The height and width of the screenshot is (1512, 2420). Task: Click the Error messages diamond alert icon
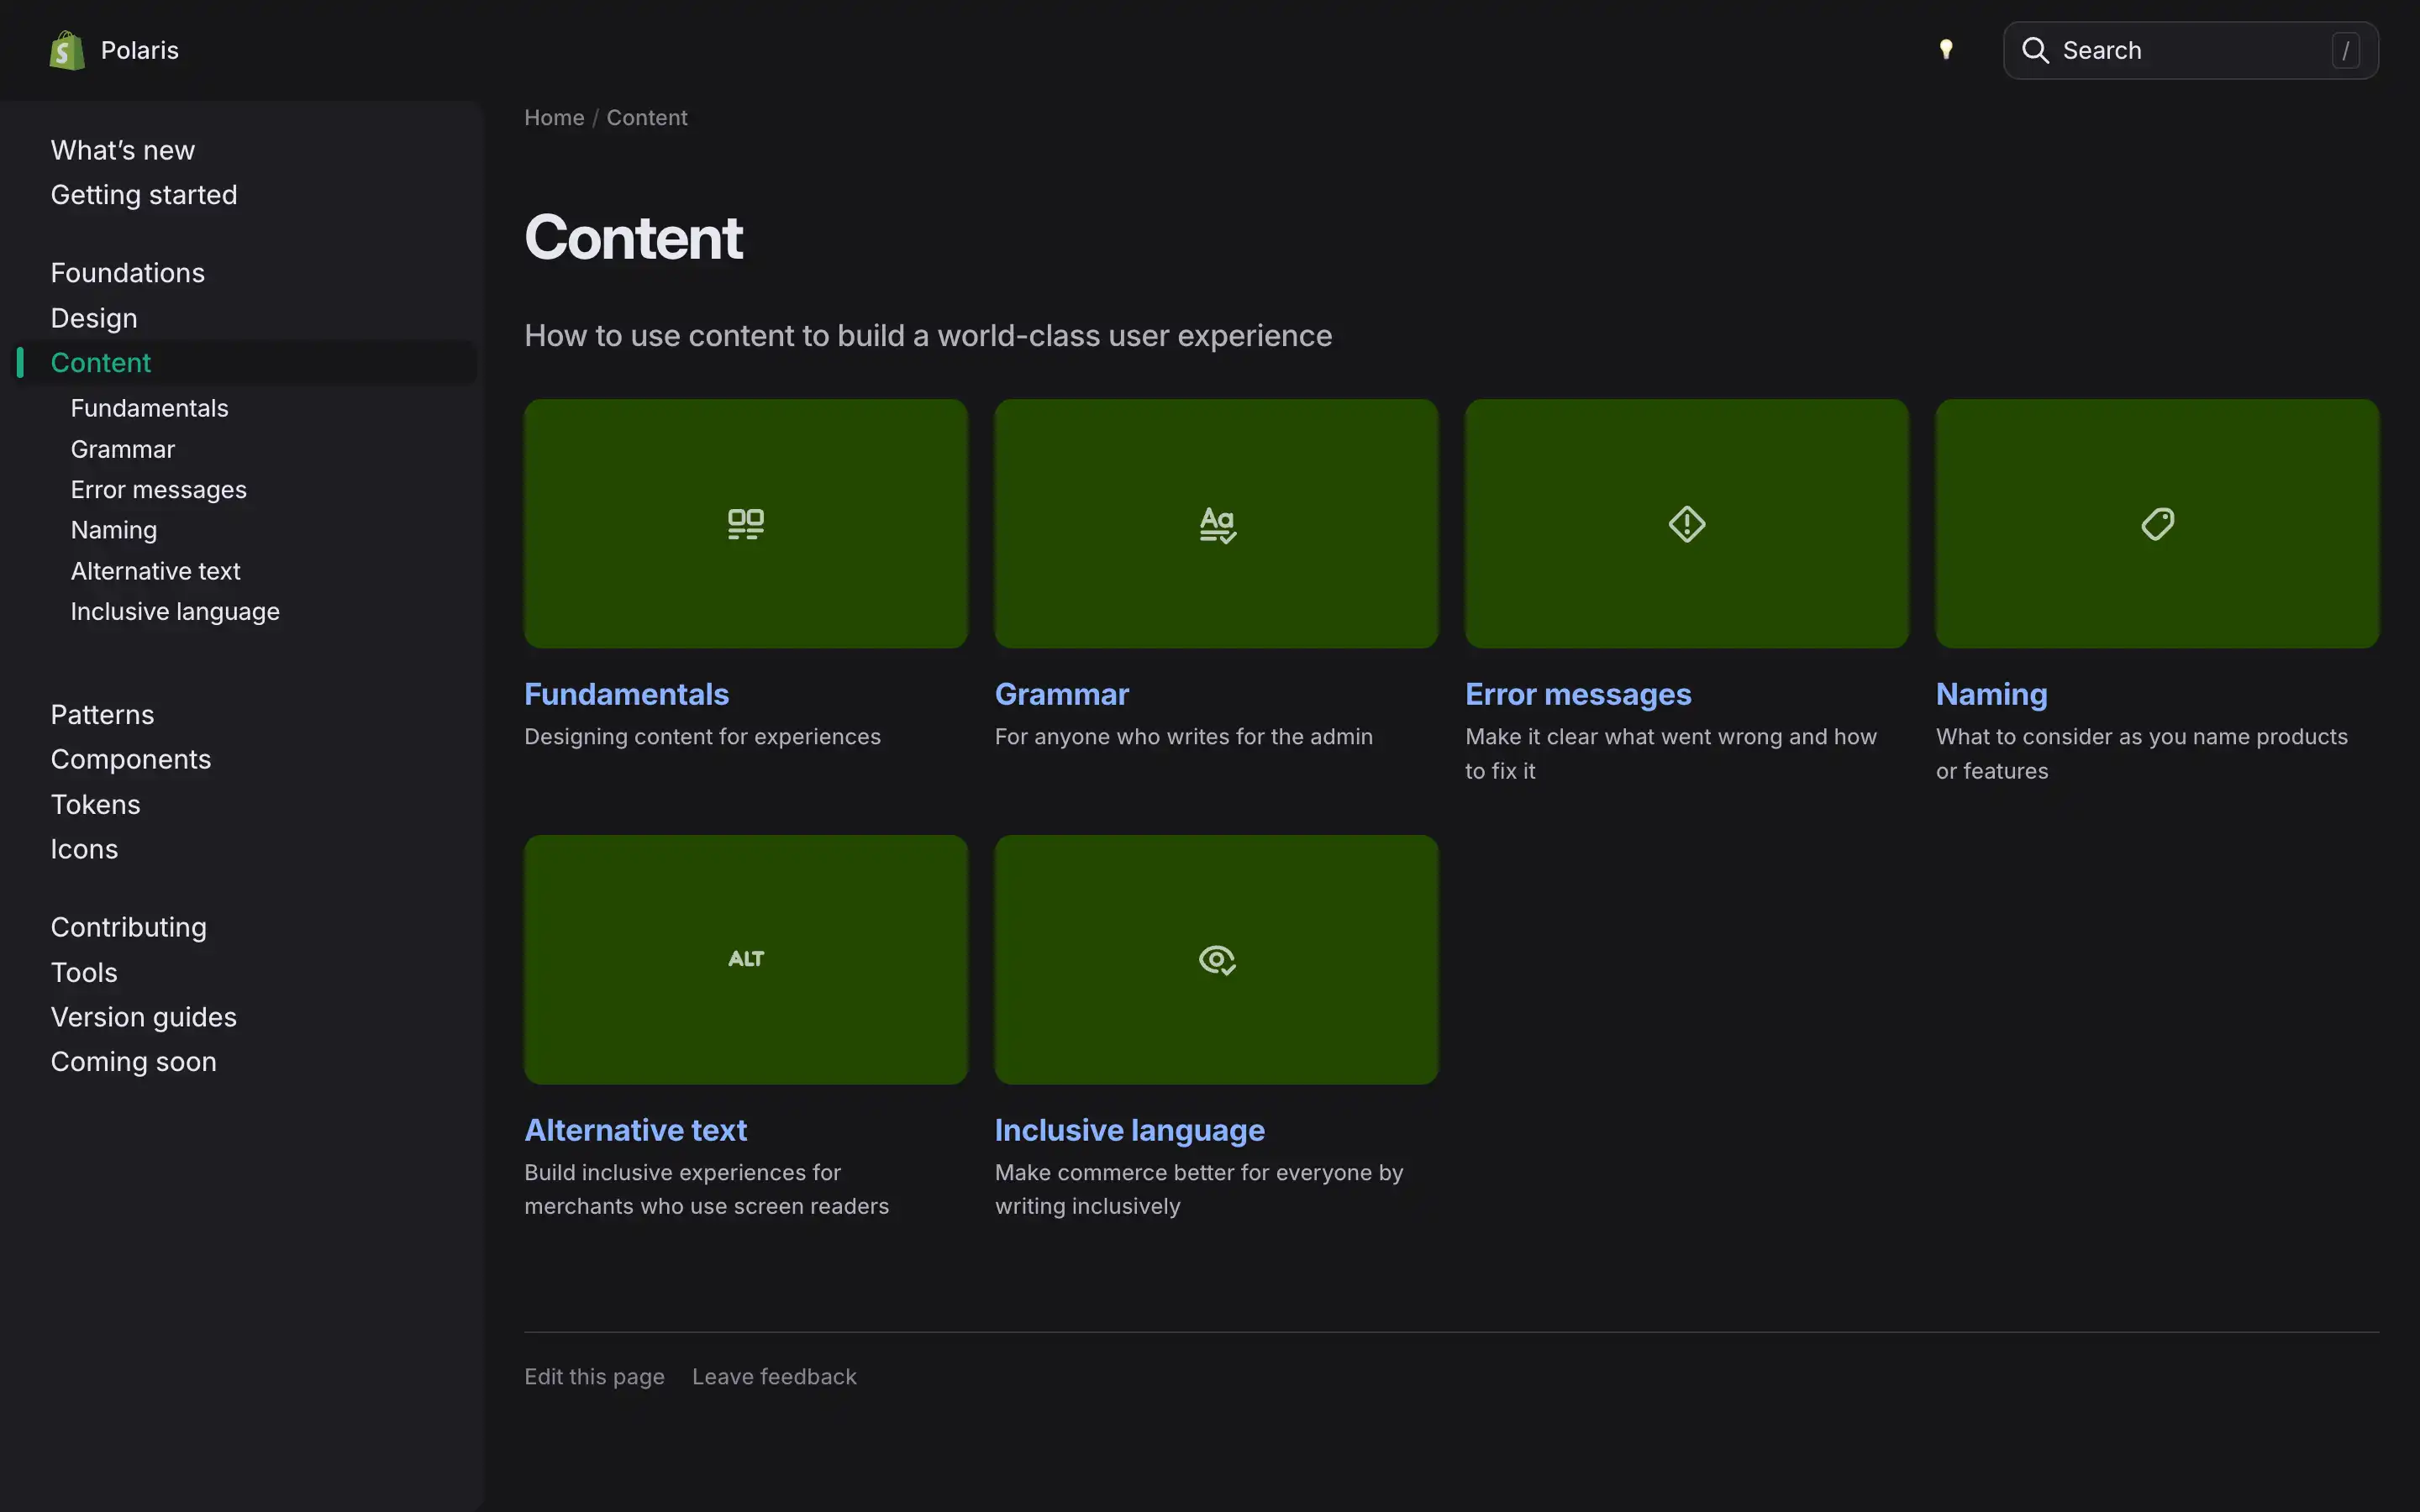tap(1686, 523)
